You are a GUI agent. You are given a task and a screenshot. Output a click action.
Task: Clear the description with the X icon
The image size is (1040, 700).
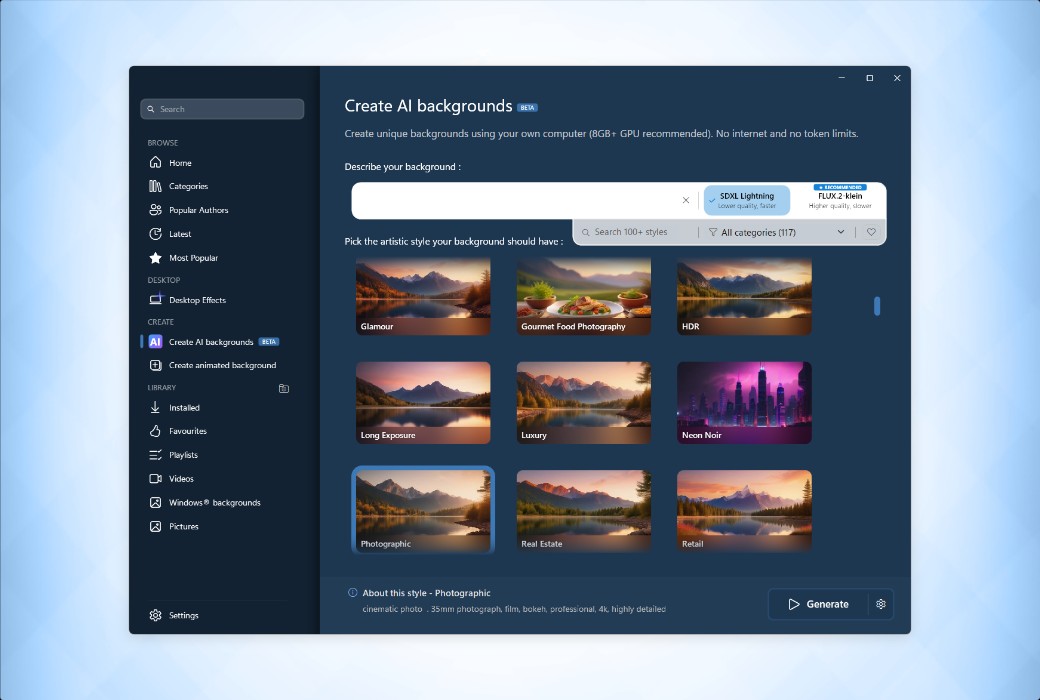686,200
